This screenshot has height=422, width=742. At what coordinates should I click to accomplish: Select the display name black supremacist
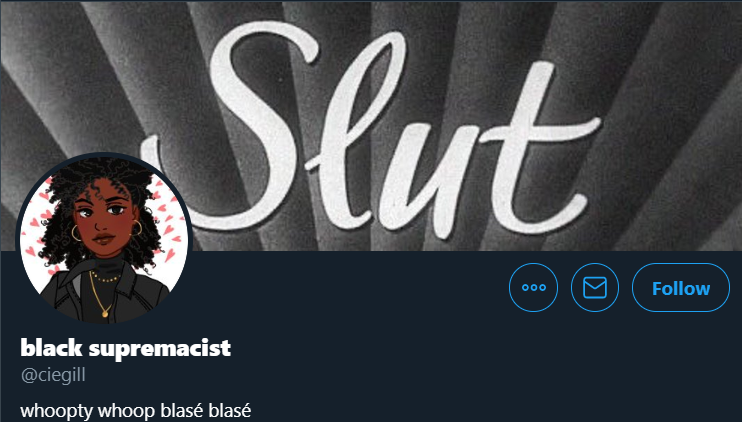[x=126, y=348]
